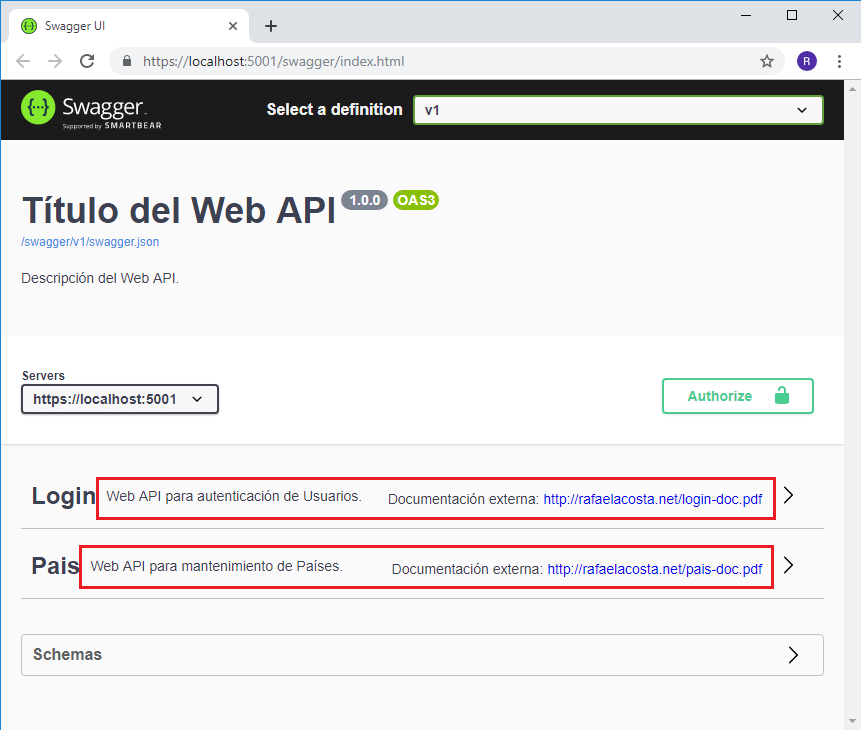Select the Swagger UI browser tab
This screenshot has width=861, height=730.
tap(130, 26)
